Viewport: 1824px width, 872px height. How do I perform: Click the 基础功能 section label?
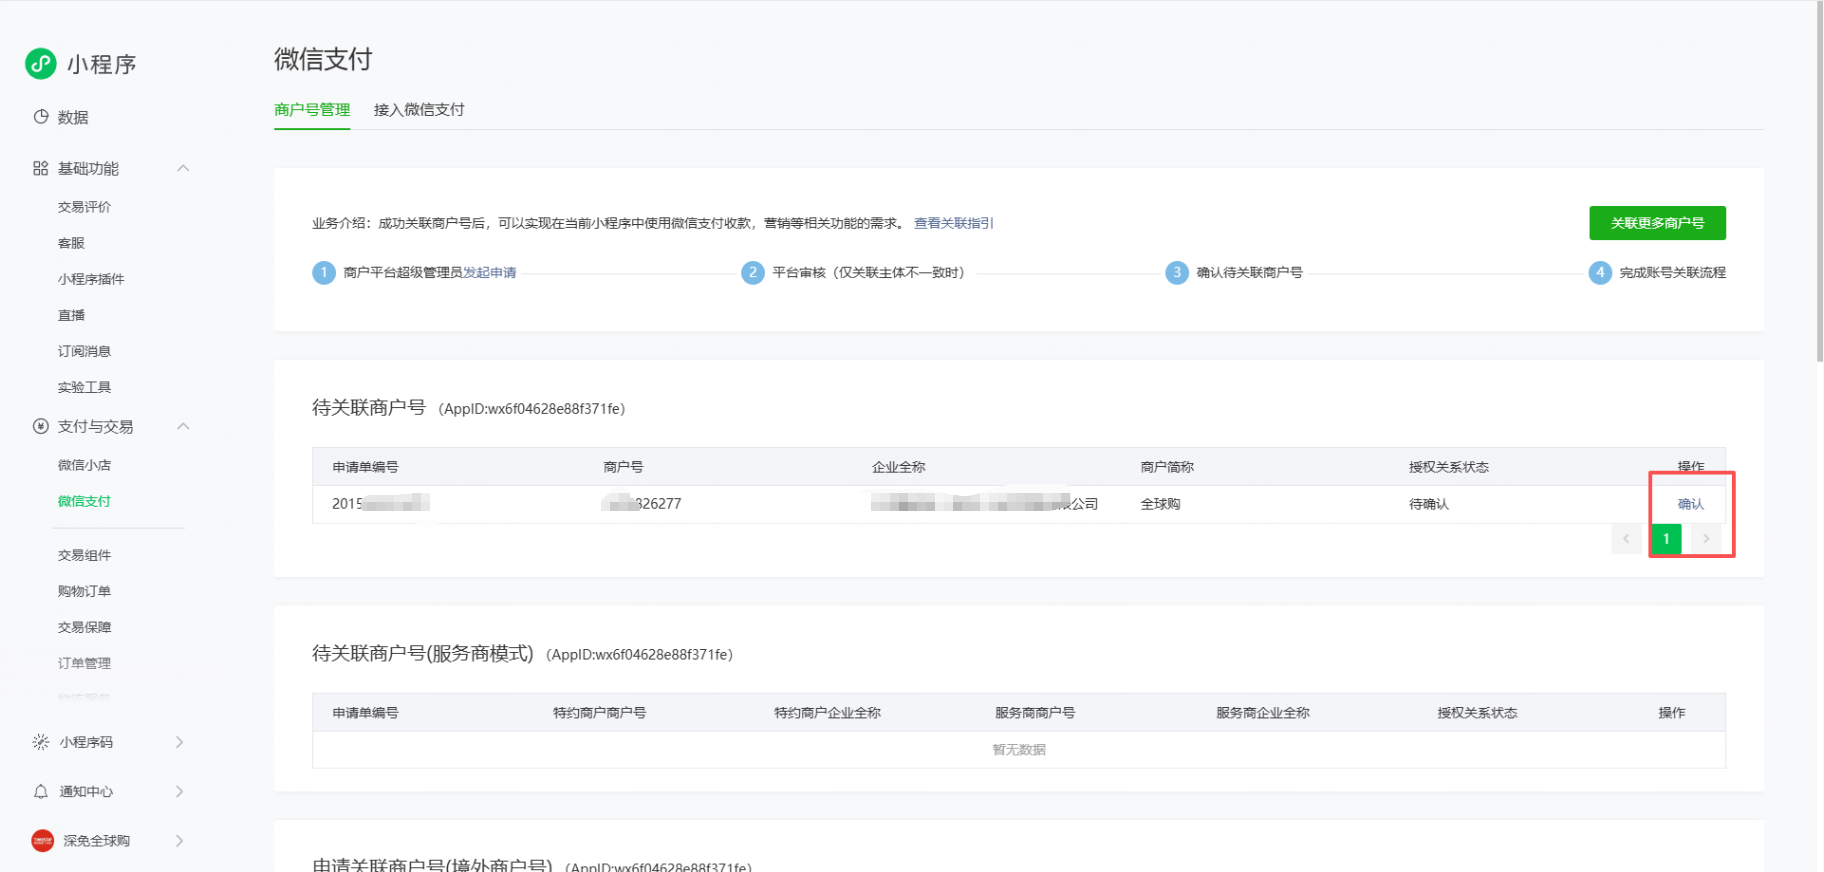click(x=88, y=168)
